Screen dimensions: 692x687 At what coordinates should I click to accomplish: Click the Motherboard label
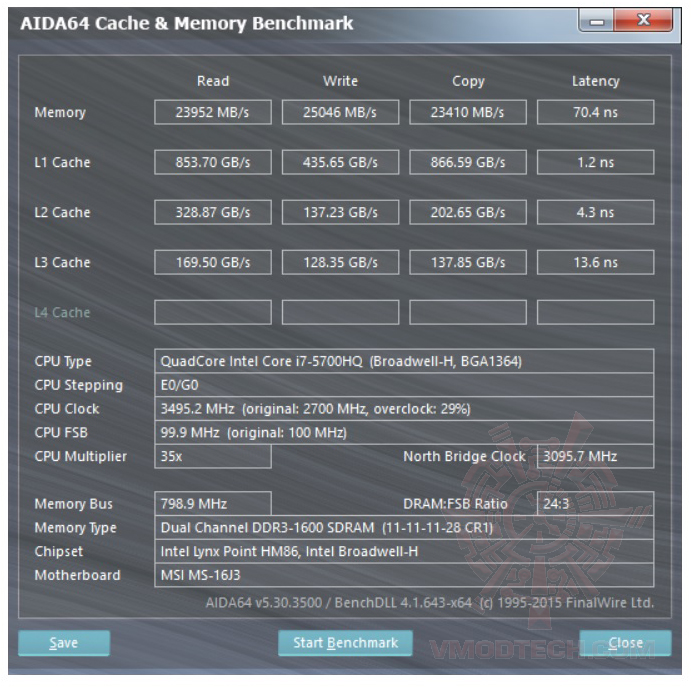[77, 575]
